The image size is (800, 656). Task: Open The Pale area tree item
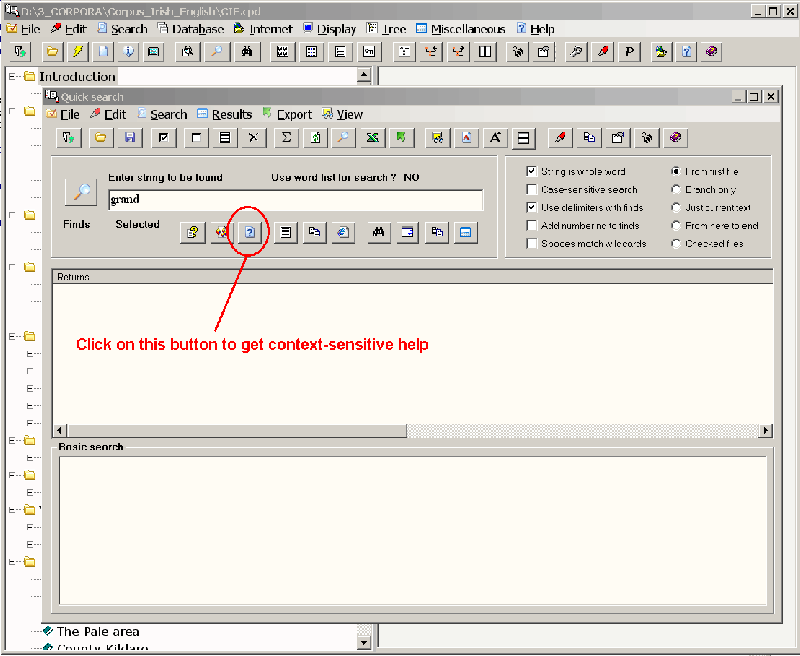coord(97,631)
